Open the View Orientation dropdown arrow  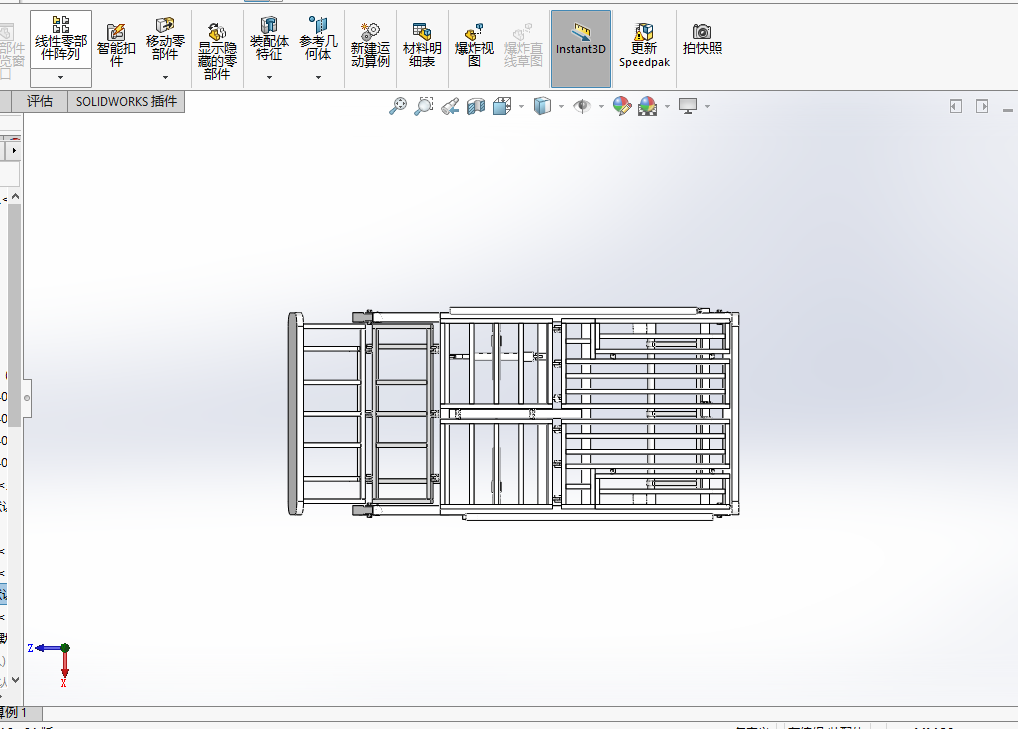(x=521, y=106)
